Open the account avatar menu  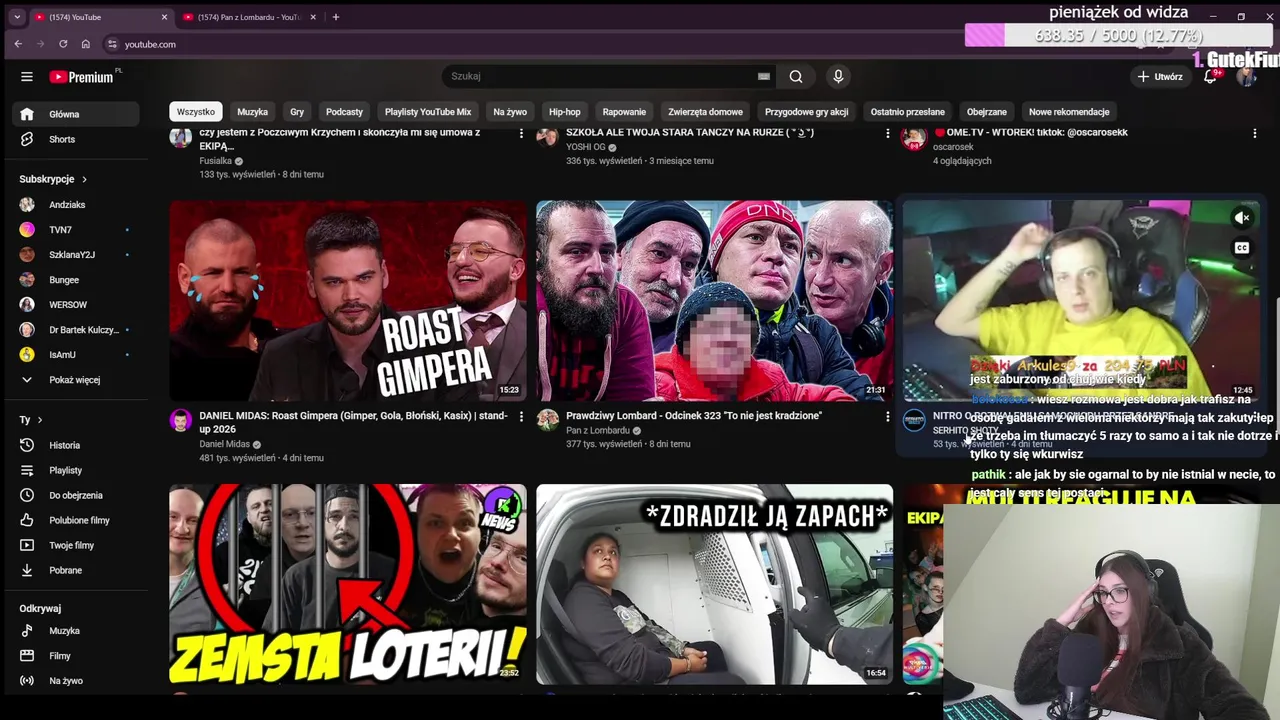tap(1246, 76)
